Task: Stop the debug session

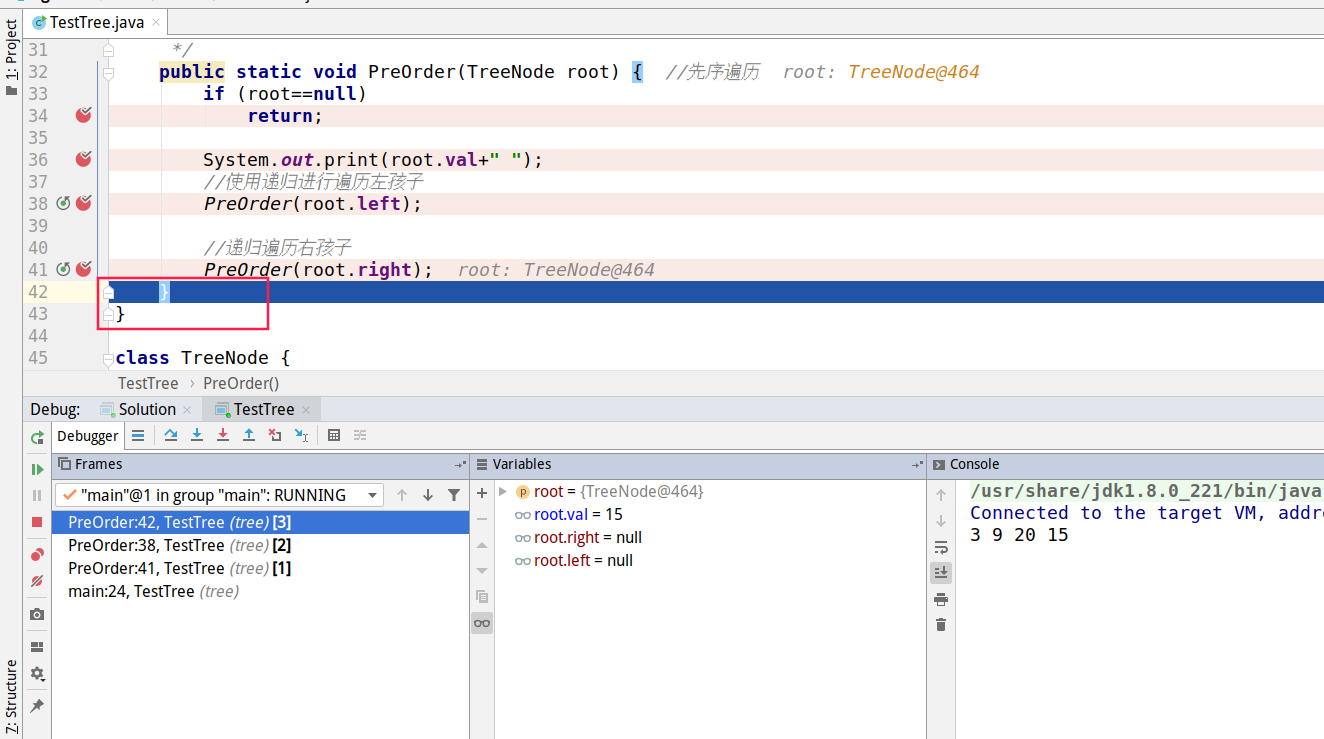Action: coord(37,522)
